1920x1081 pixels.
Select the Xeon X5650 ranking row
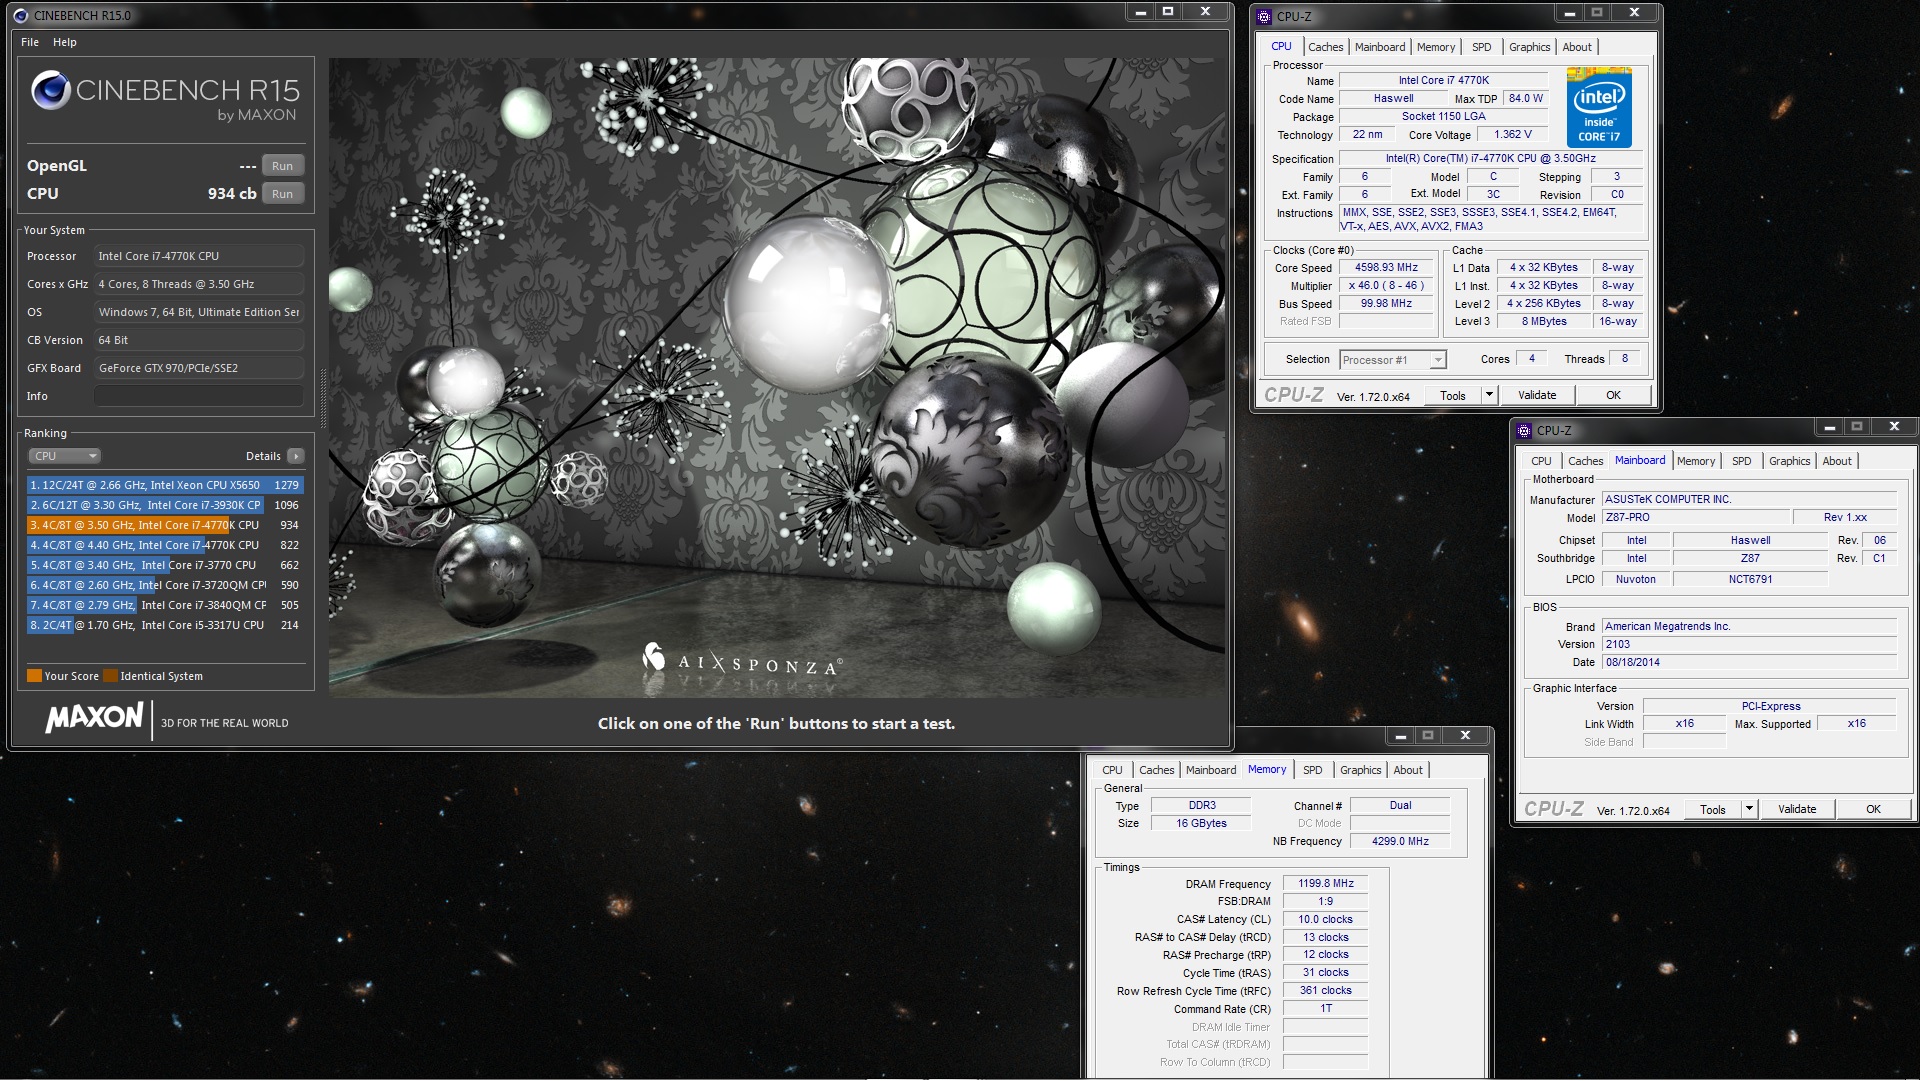point(165,485)
